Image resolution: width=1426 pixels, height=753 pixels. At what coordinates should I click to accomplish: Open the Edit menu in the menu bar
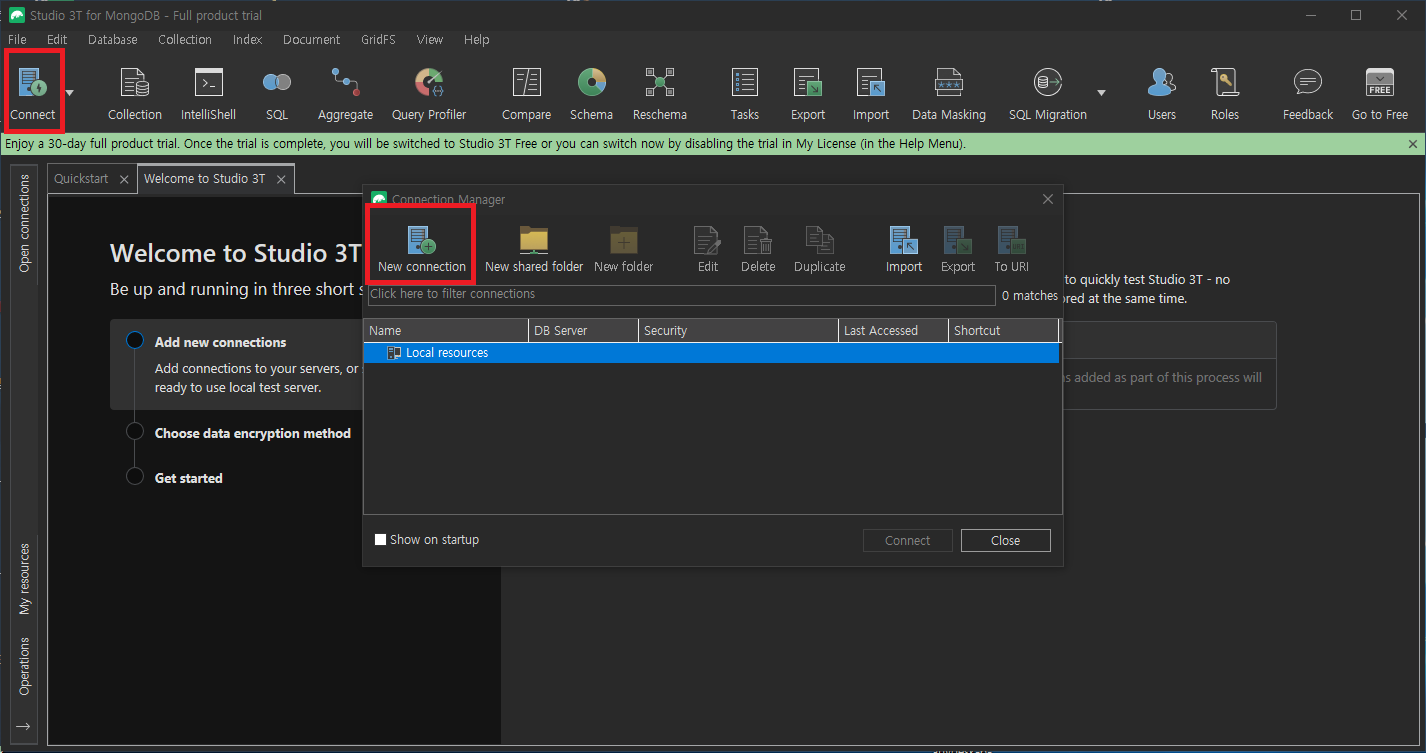57,40
